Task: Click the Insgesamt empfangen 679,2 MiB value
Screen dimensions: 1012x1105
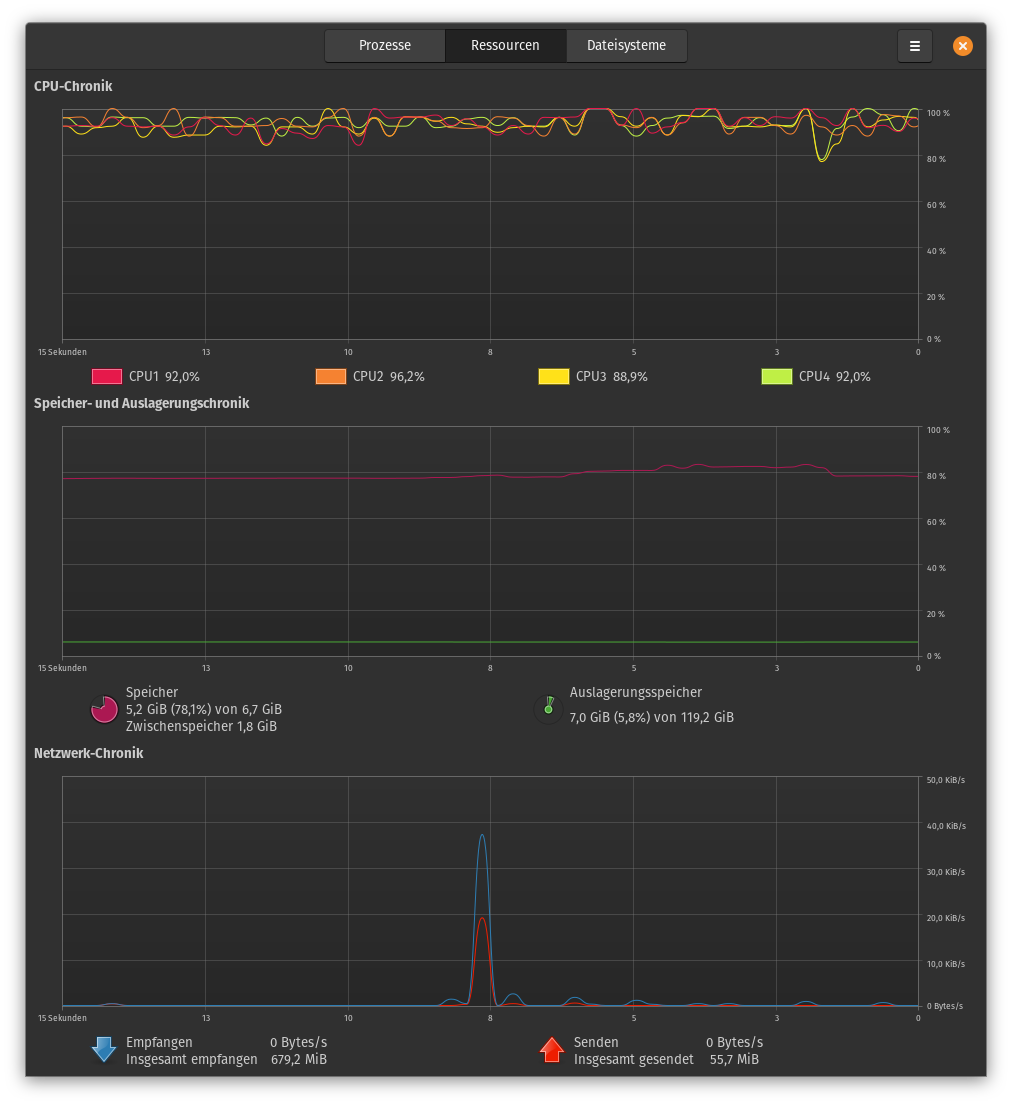Action: 299,1059
